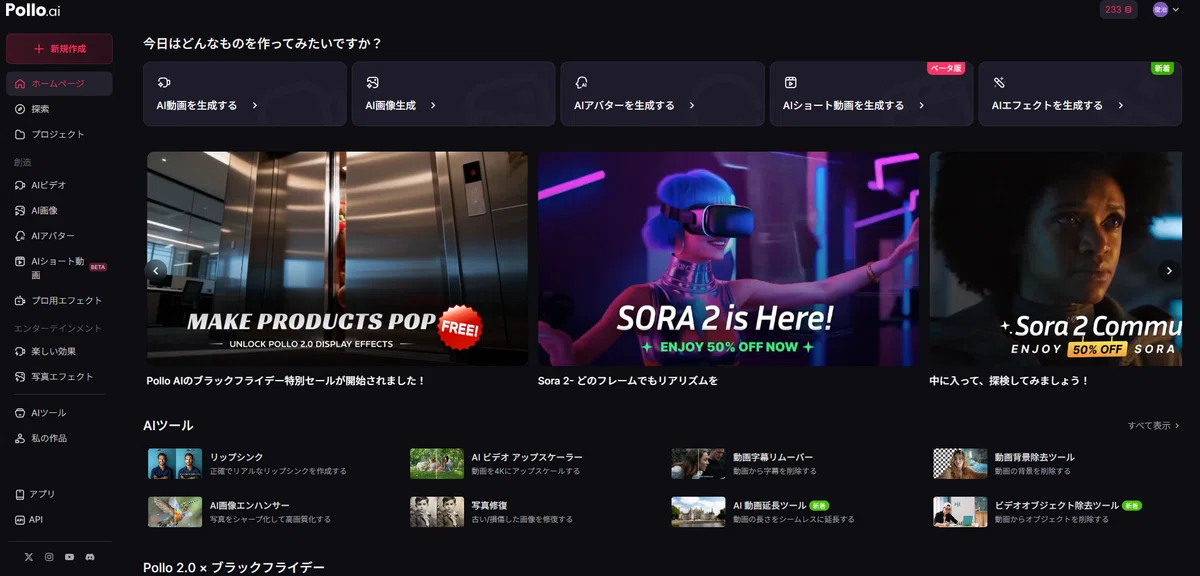Image resolution: width=1200 pixels, height=576 pixels.
Task: Click the AI 動画延長ツール thumbnail
Action: (x=698, y=512)
